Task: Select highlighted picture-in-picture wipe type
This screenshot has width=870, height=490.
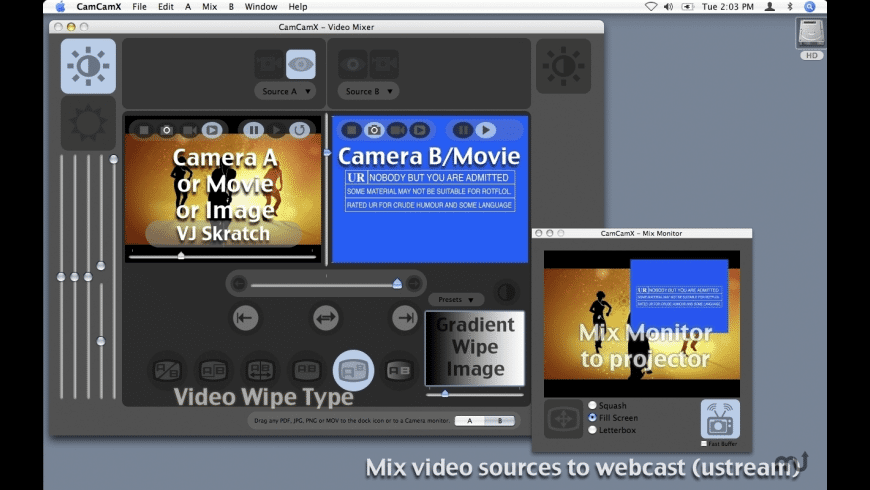Action: (353, 370)
